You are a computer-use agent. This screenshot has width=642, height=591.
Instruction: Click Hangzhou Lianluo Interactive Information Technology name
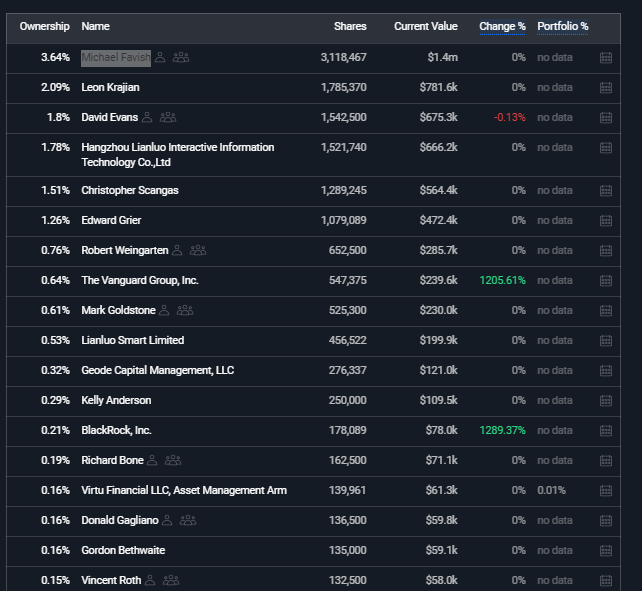point(178,155)
